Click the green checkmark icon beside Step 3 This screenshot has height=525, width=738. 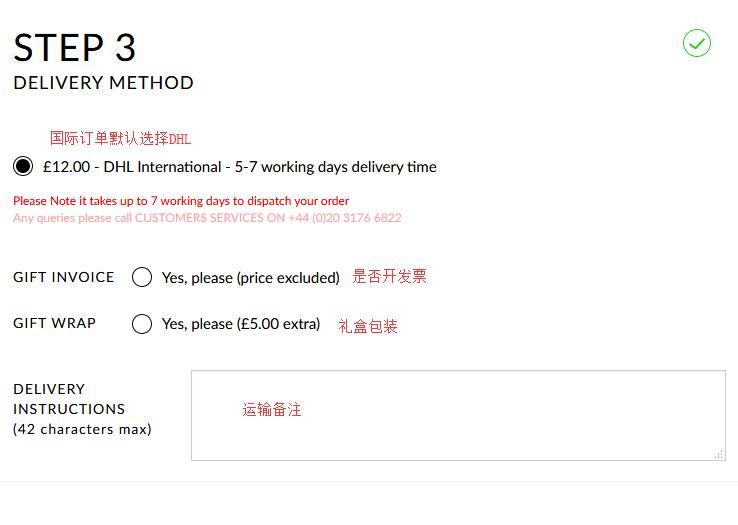click(697, 43)
